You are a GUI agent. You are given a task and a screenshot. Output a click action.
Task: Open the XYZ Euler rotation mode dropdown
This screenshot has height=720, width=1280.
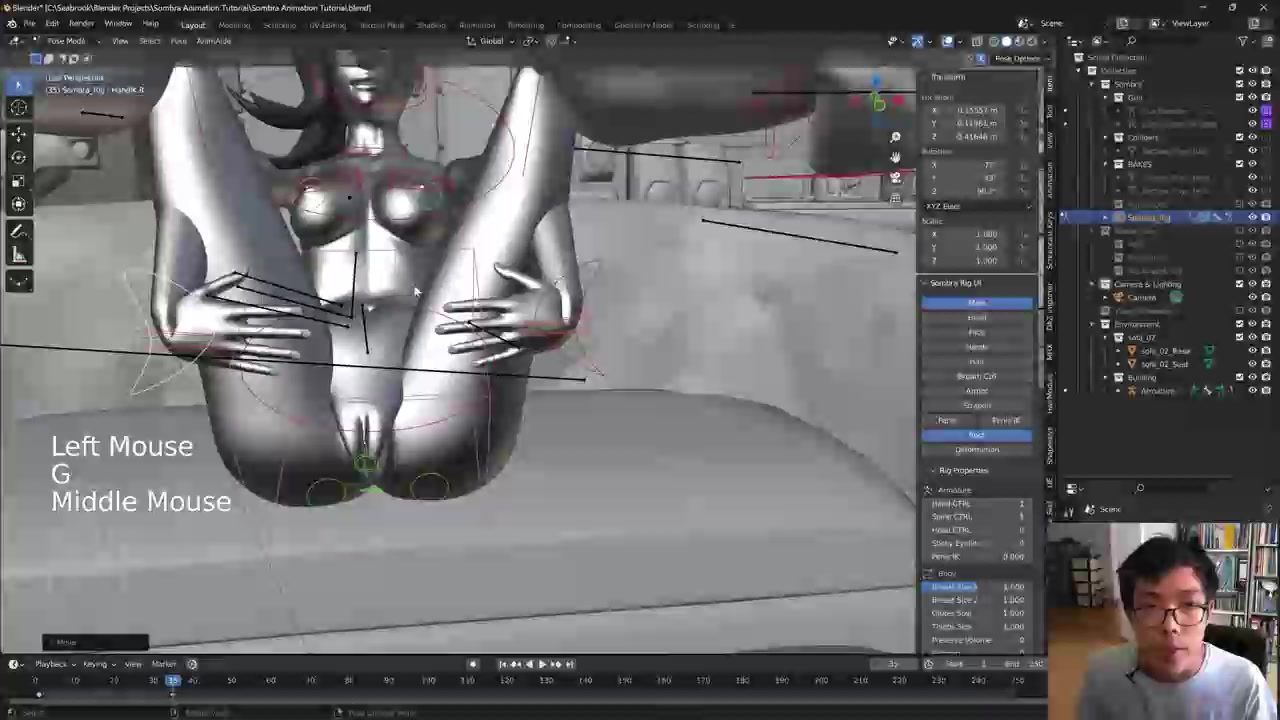977,206
